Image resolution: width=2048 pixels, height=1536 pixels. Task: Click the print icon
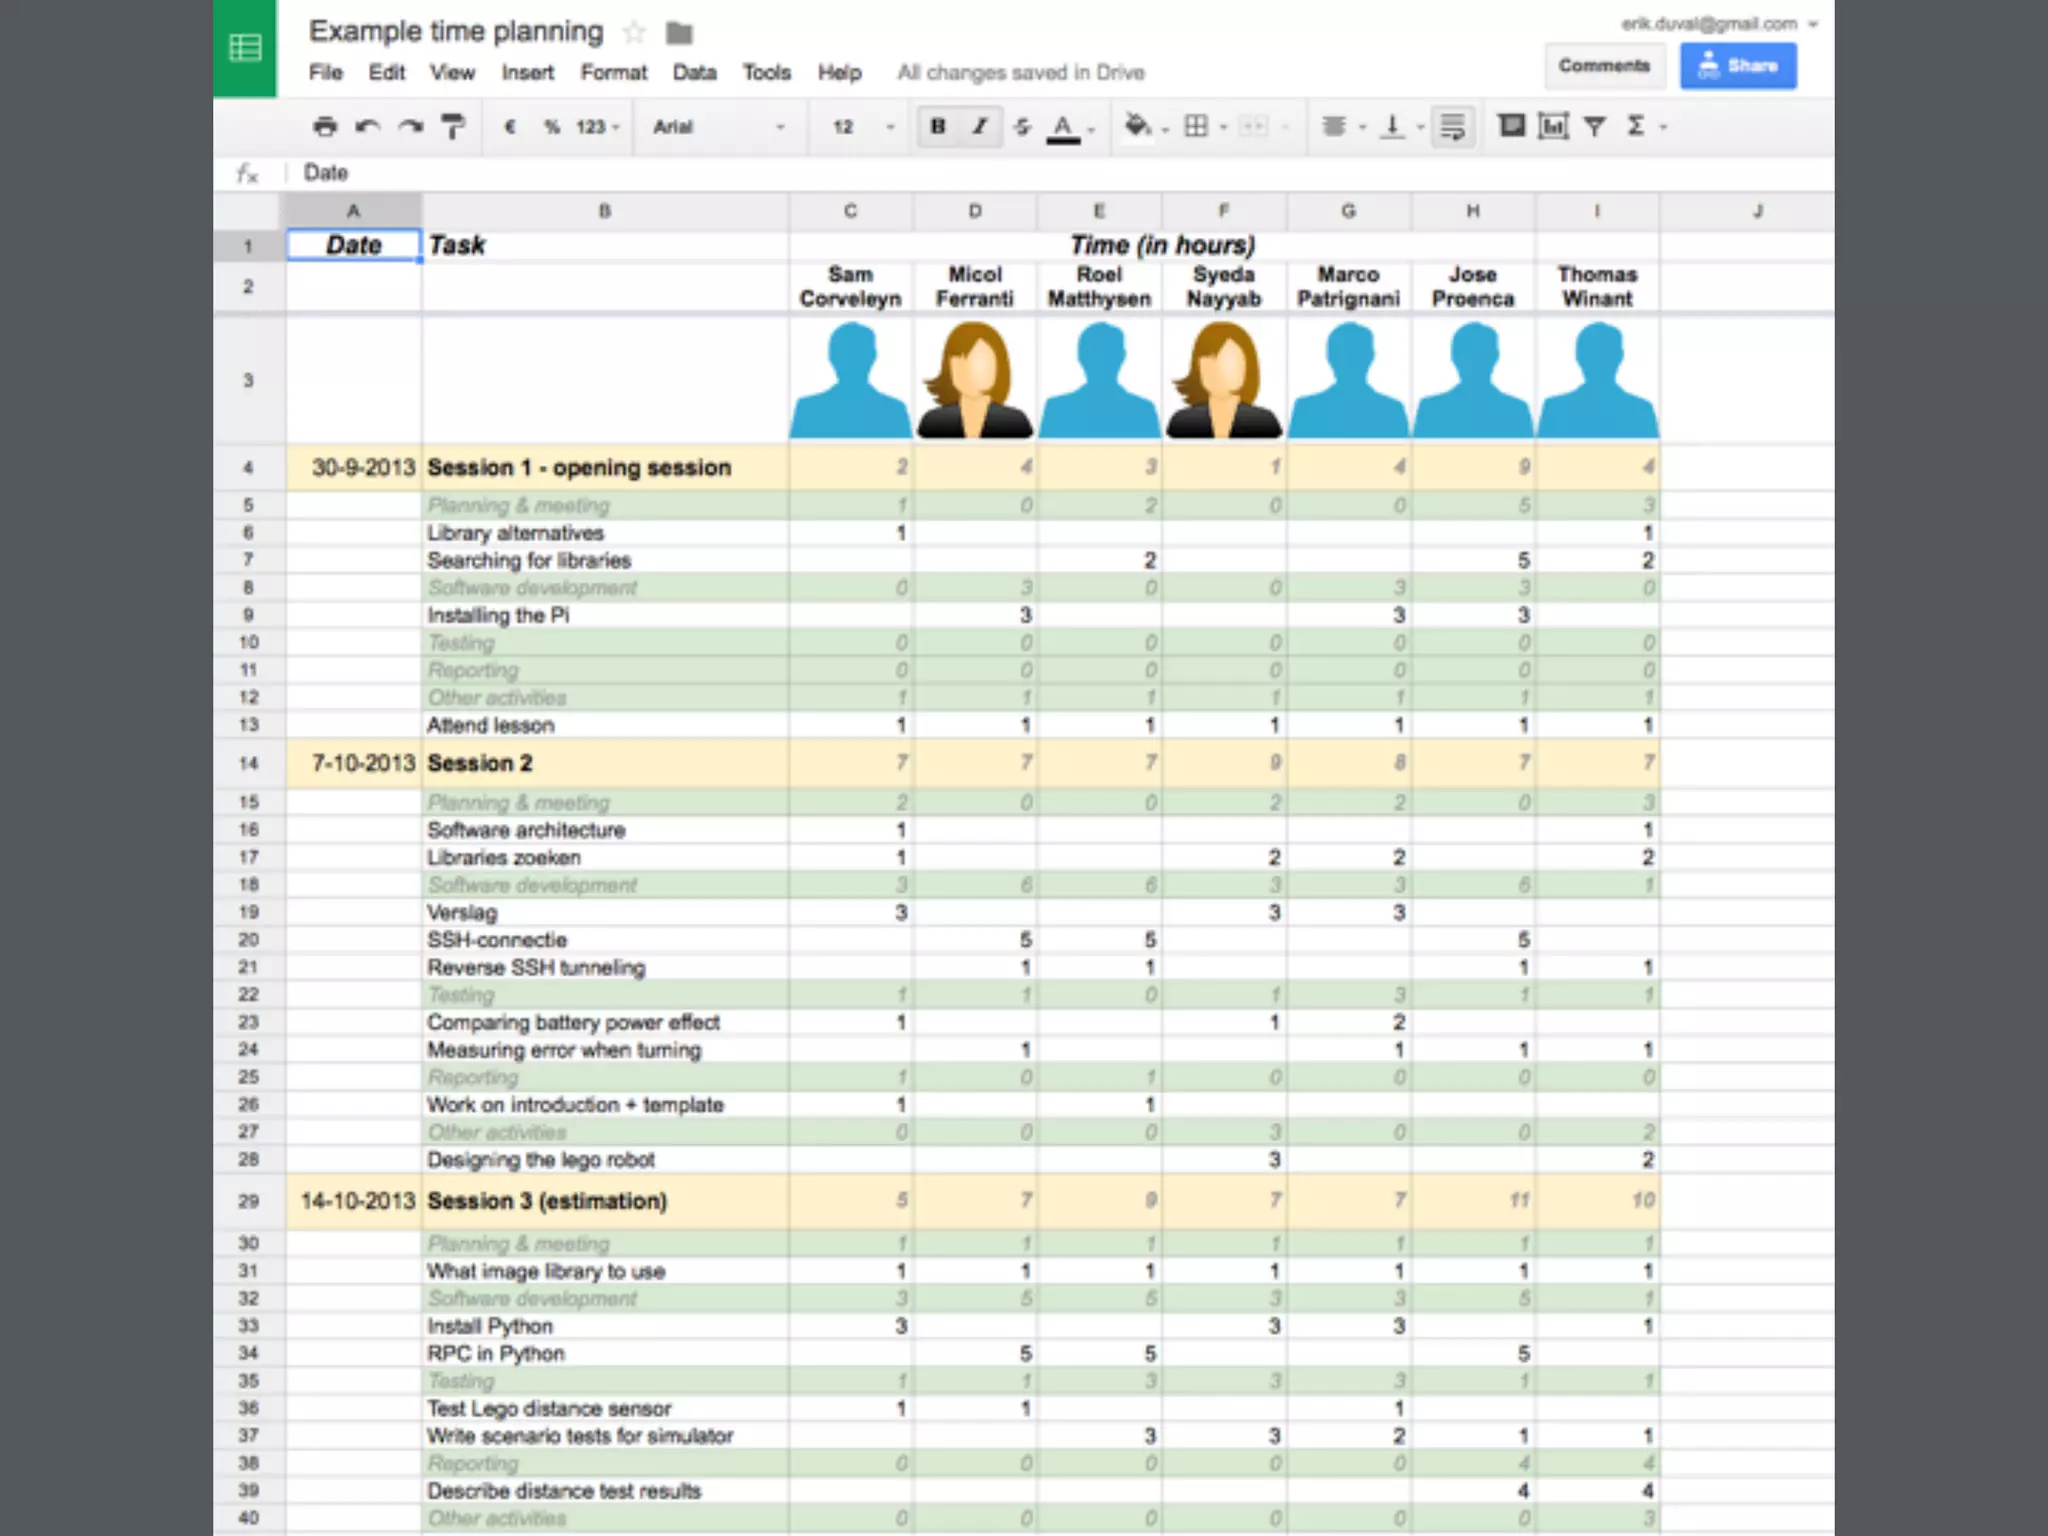325,127
